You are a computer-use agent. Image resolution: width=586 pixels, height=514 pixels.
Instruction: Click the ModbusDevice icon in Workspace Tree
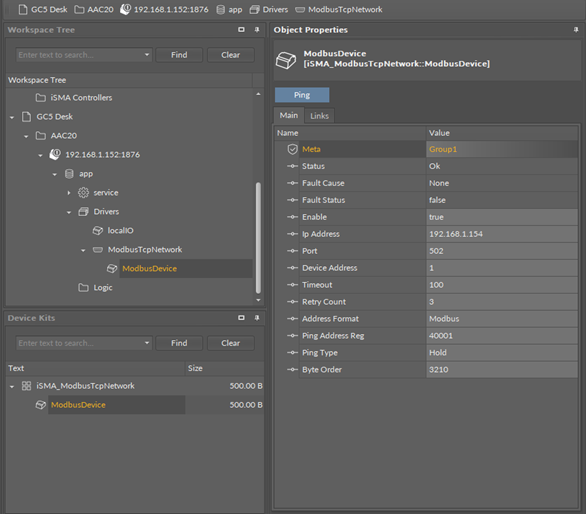112,268
